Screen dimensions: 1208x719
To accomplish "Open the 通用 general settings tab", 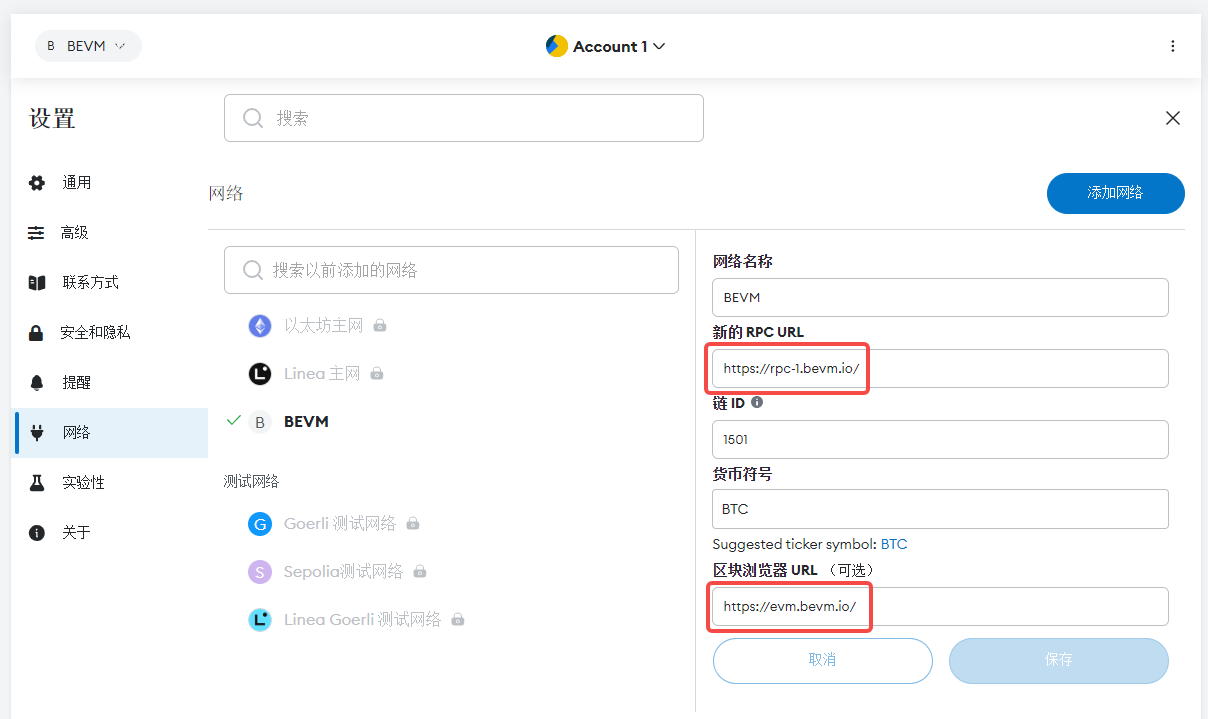I will (x=110, y=182).
